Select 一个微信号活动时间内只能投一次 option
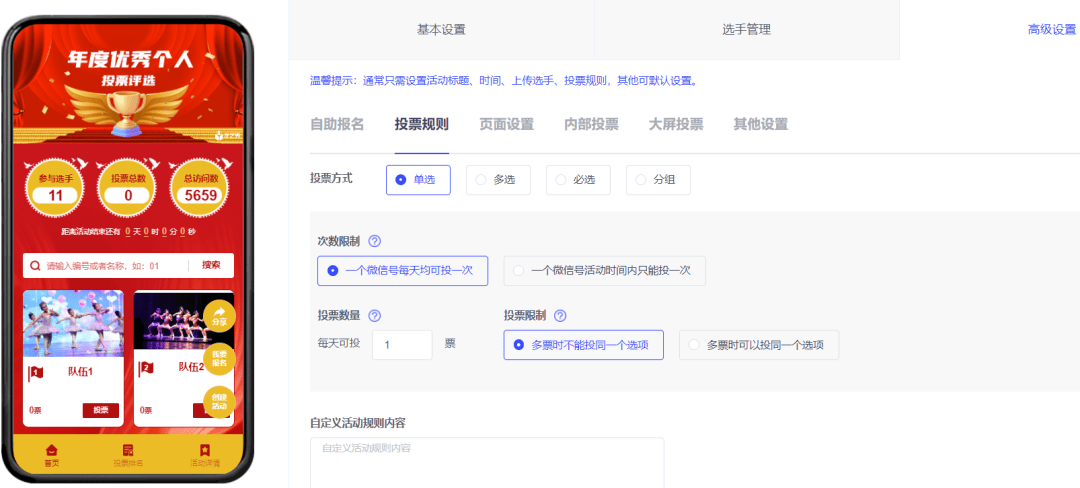Image resolution: width=1080 pixels, height=488 pixels. (605, 270)
